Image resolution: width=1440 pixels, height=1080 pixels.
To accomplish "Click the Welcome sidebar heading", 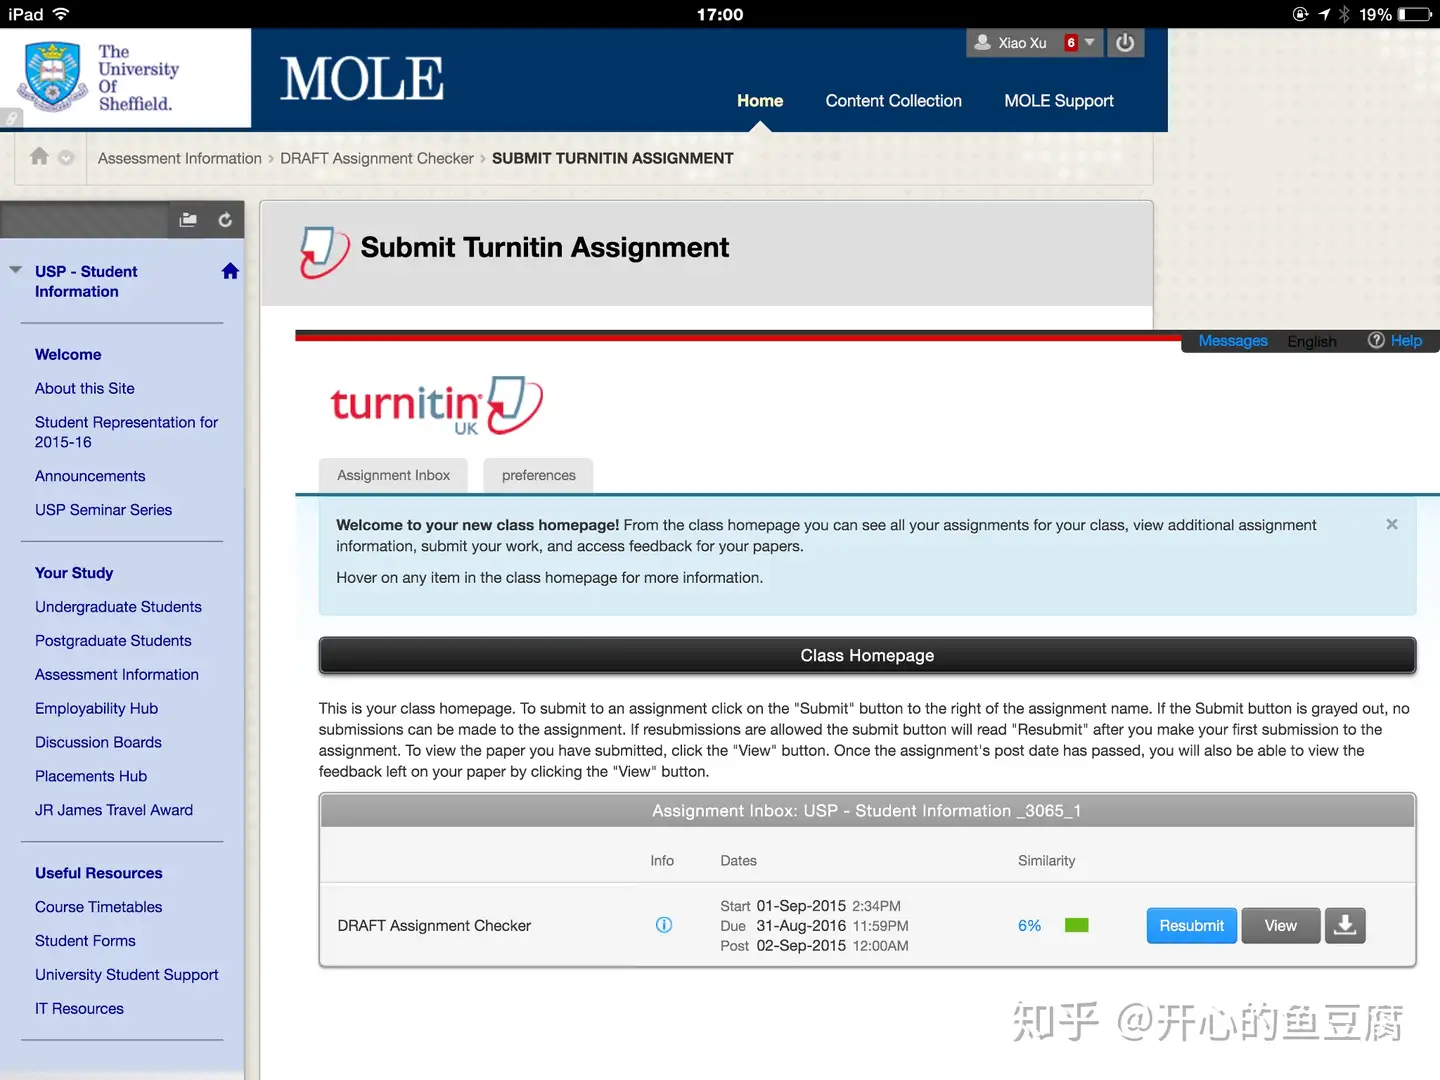I will tap(68, 355).
